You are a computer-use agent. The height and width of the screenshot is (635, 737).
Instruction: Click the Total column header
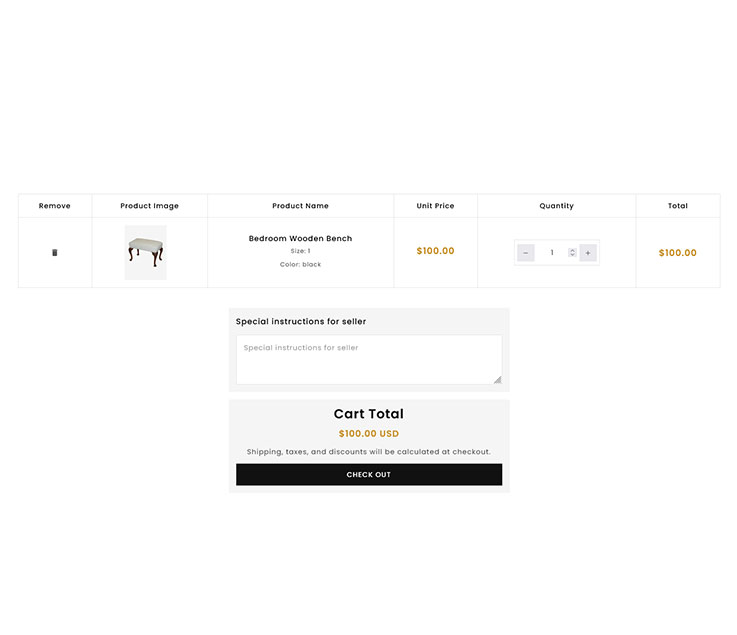(678, 206)
